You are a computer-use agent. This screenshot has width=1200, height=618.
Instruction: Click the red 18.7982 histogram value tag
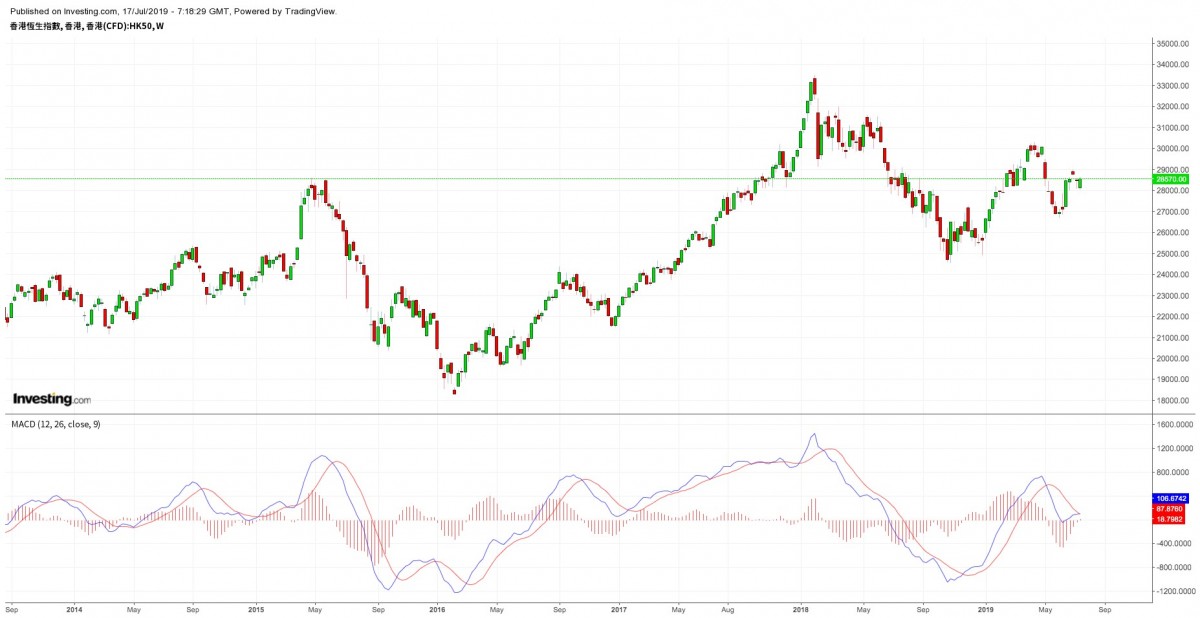click(1170, 519)
